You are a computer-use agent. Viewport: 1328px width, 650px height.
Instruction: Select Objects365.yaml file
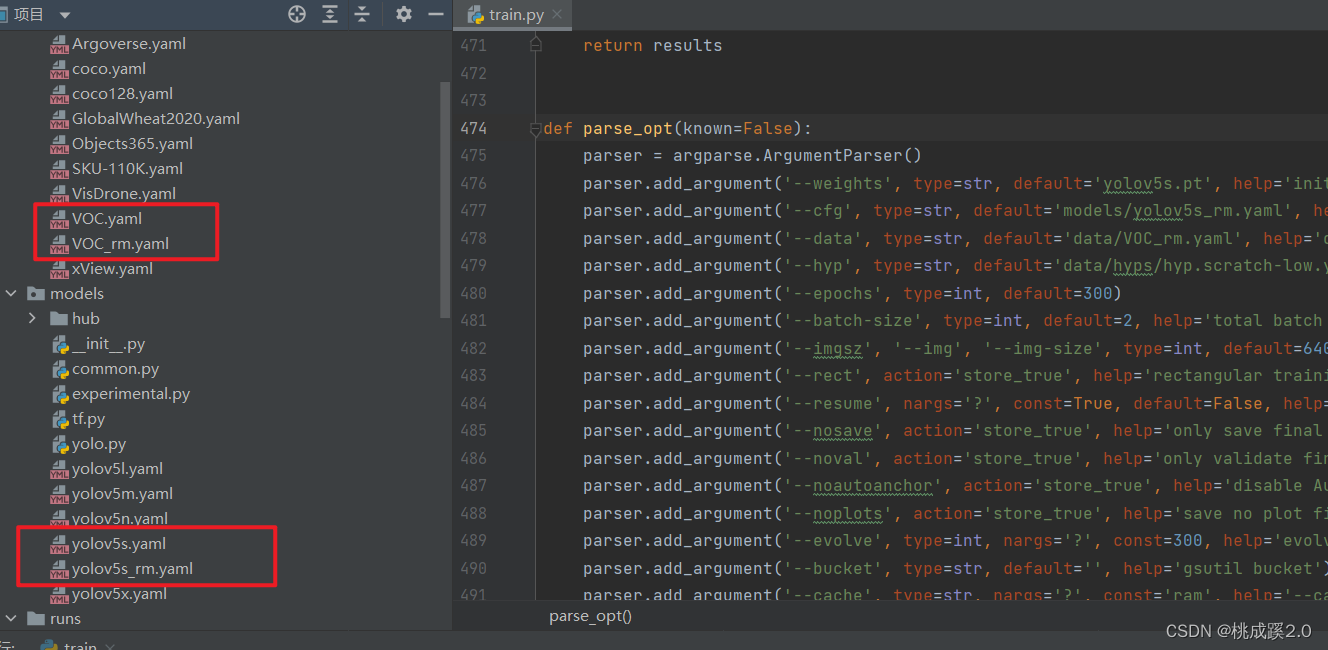tap(132, 144)
